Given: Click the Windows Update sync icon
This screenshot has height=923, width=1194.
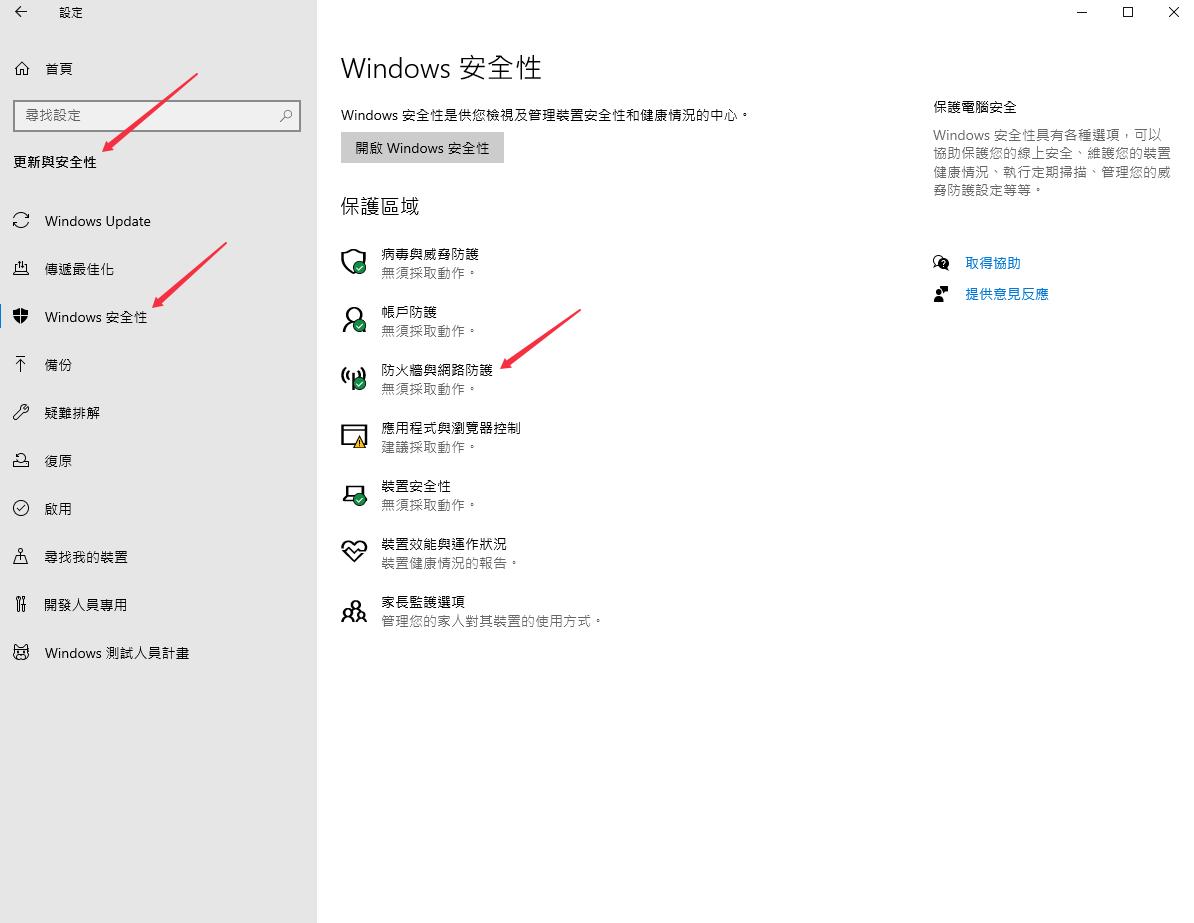Looking at the screenshot, I should 21,221.
